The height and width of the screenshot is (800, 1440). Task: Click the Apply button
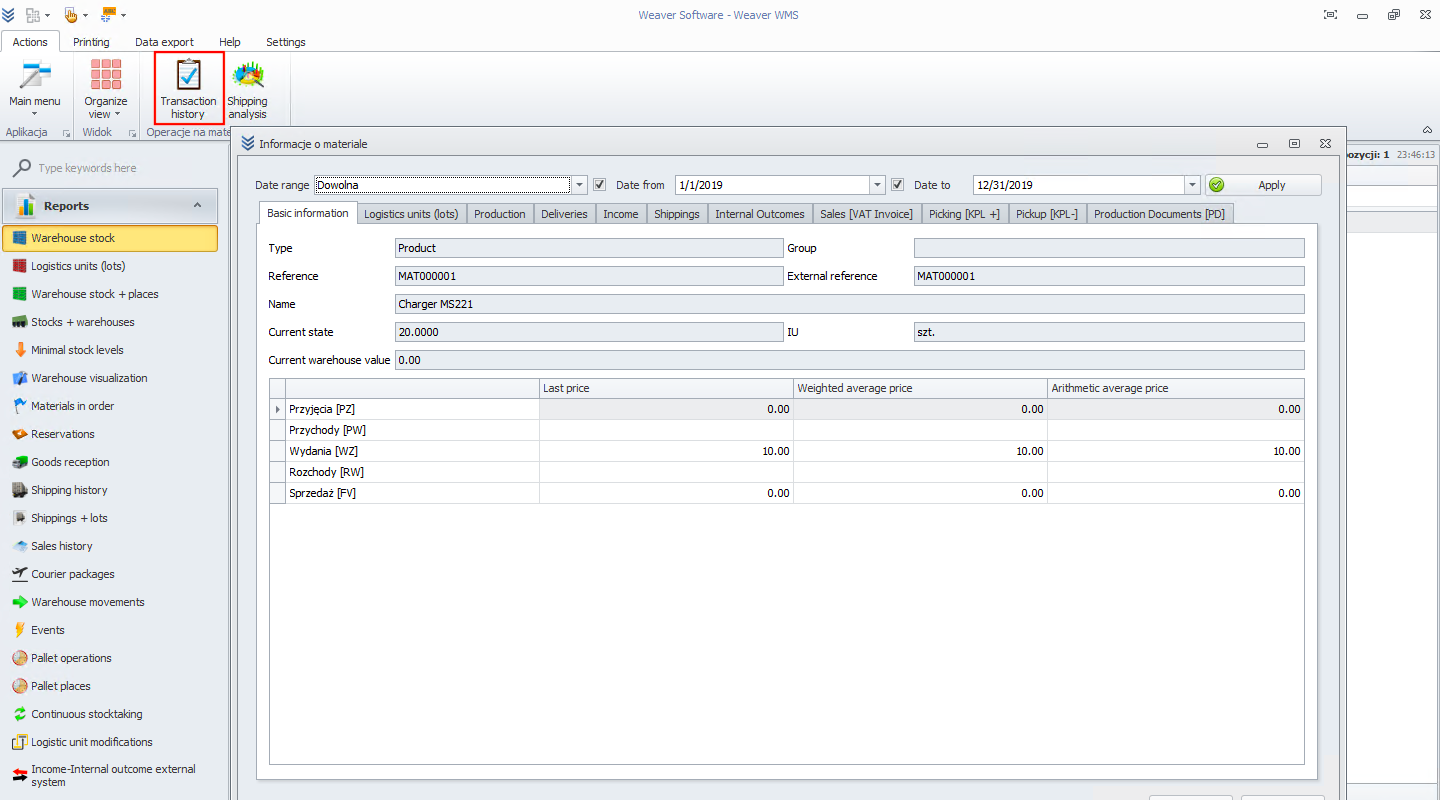point(1263,185)
